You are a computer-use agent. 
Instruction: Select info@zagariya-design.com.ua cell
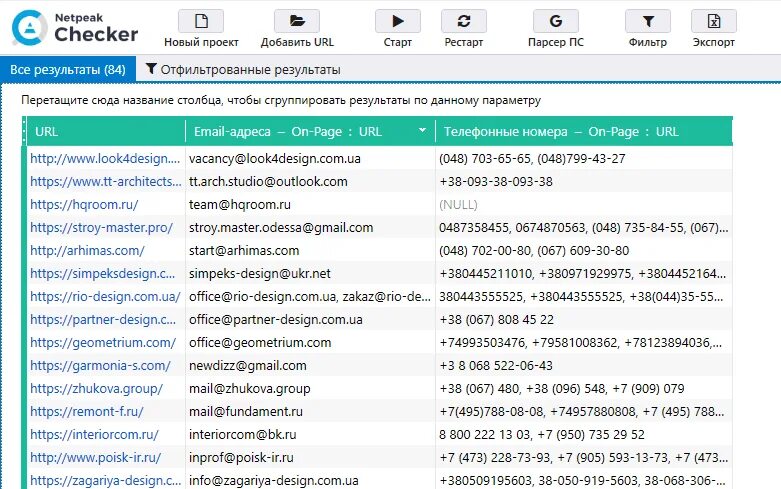click(x=310, y=480)
